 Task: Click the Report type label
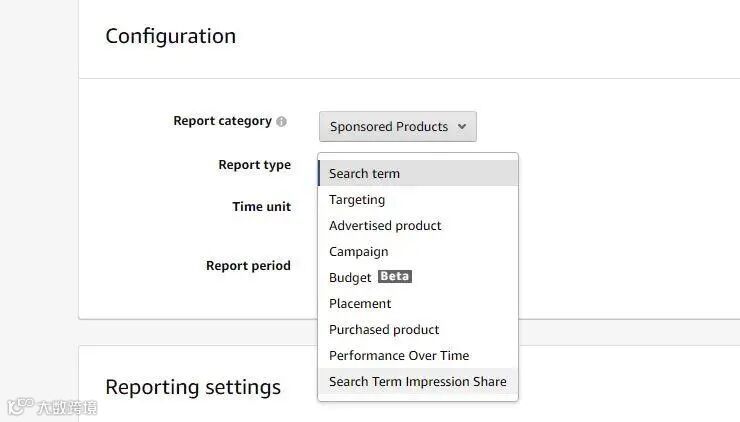click(254, 165)
